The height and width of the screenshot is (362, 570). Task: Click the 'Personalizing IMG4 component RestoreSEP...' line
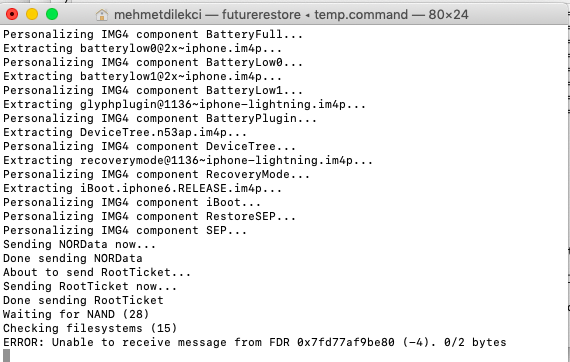[x=149, y=216]
